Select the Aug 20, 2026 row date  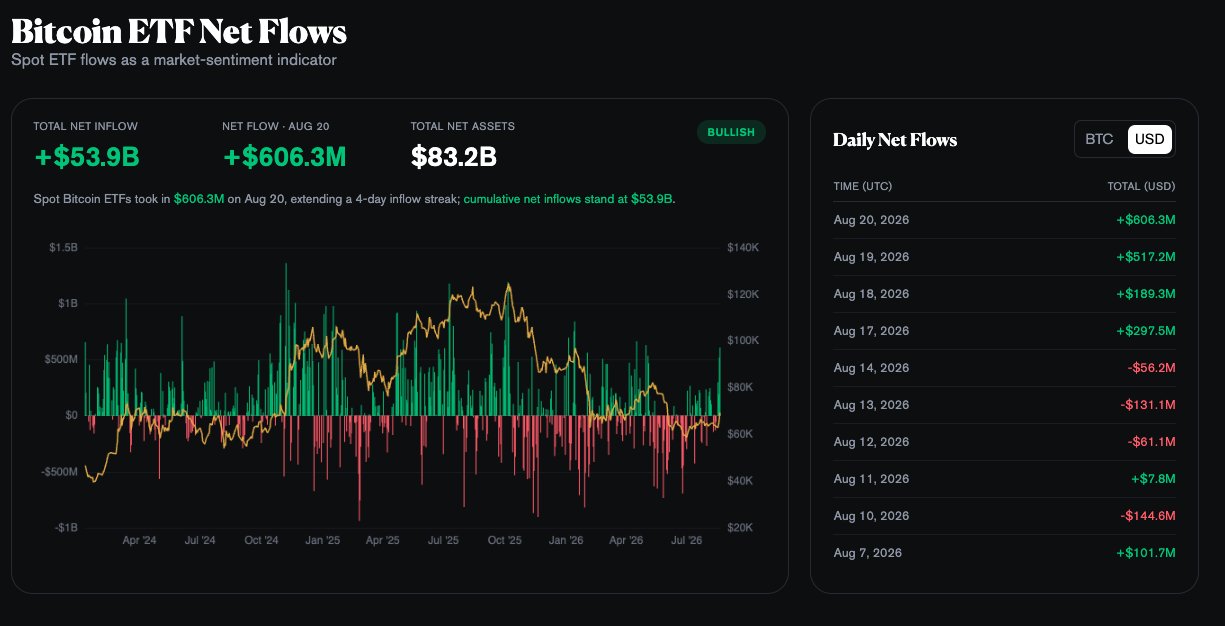tap(871, 220)
